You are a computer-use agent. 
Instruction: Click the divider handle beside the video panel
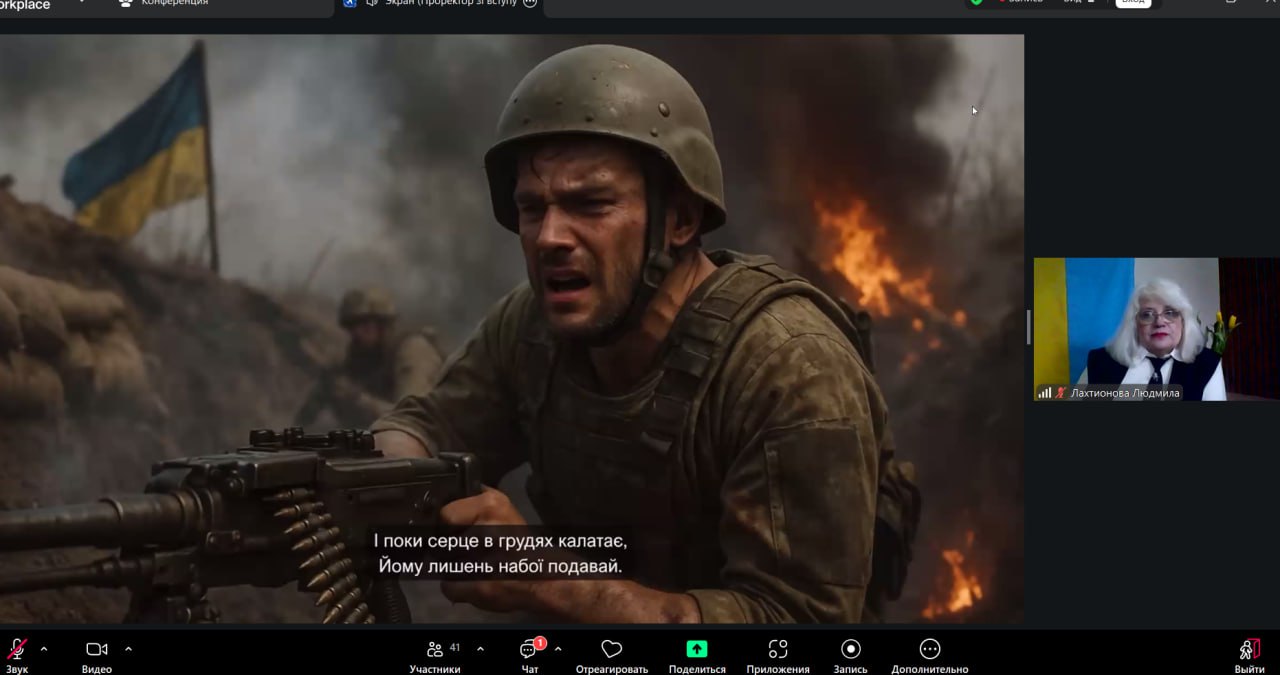(1029, 327)
